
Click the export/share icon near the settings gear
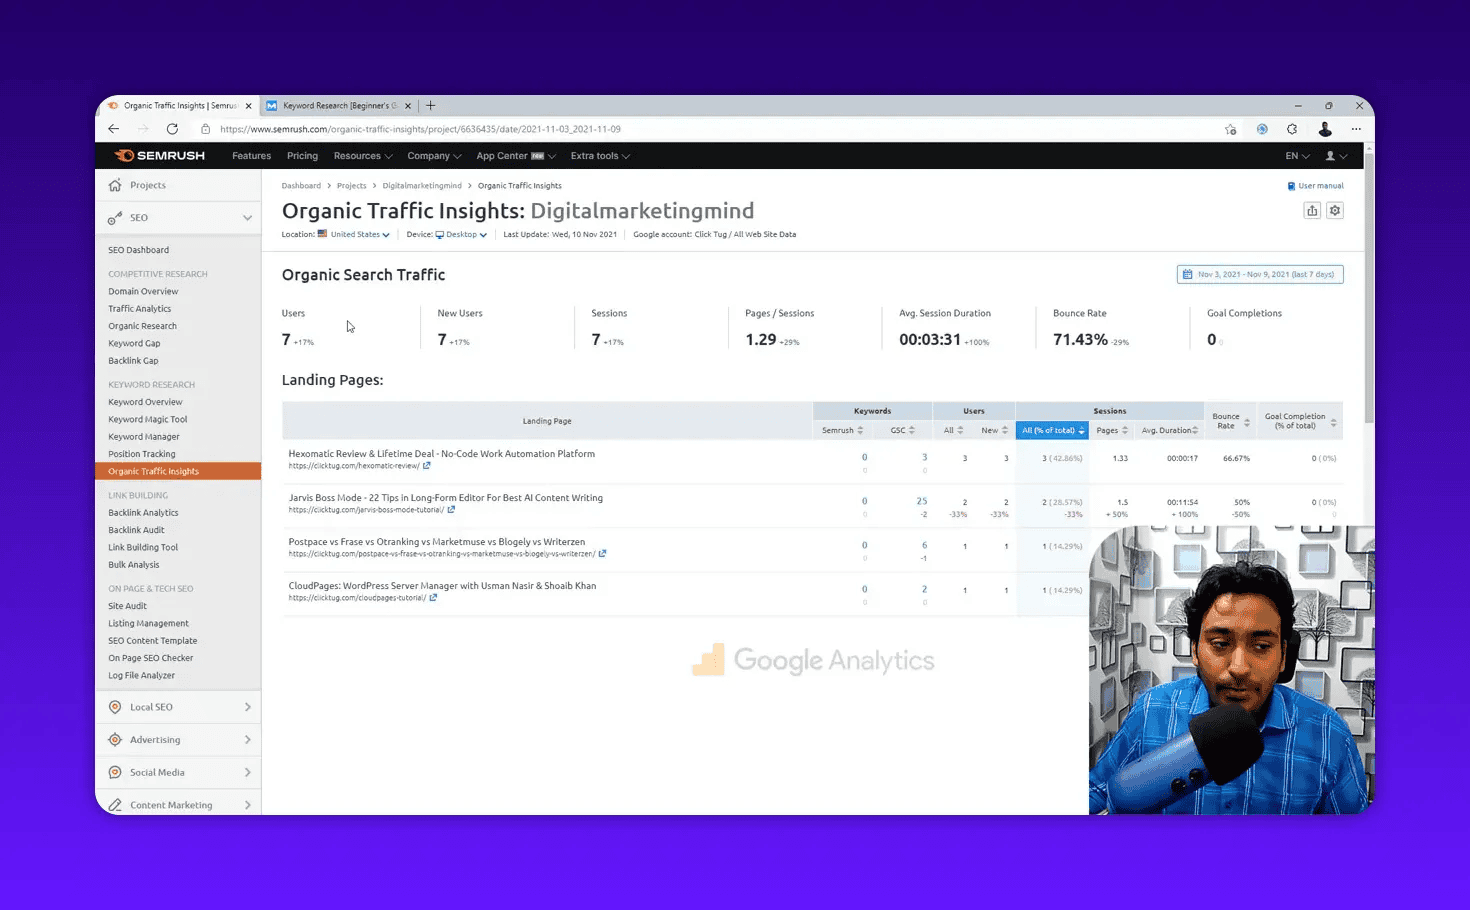[x=1312, y=210]
